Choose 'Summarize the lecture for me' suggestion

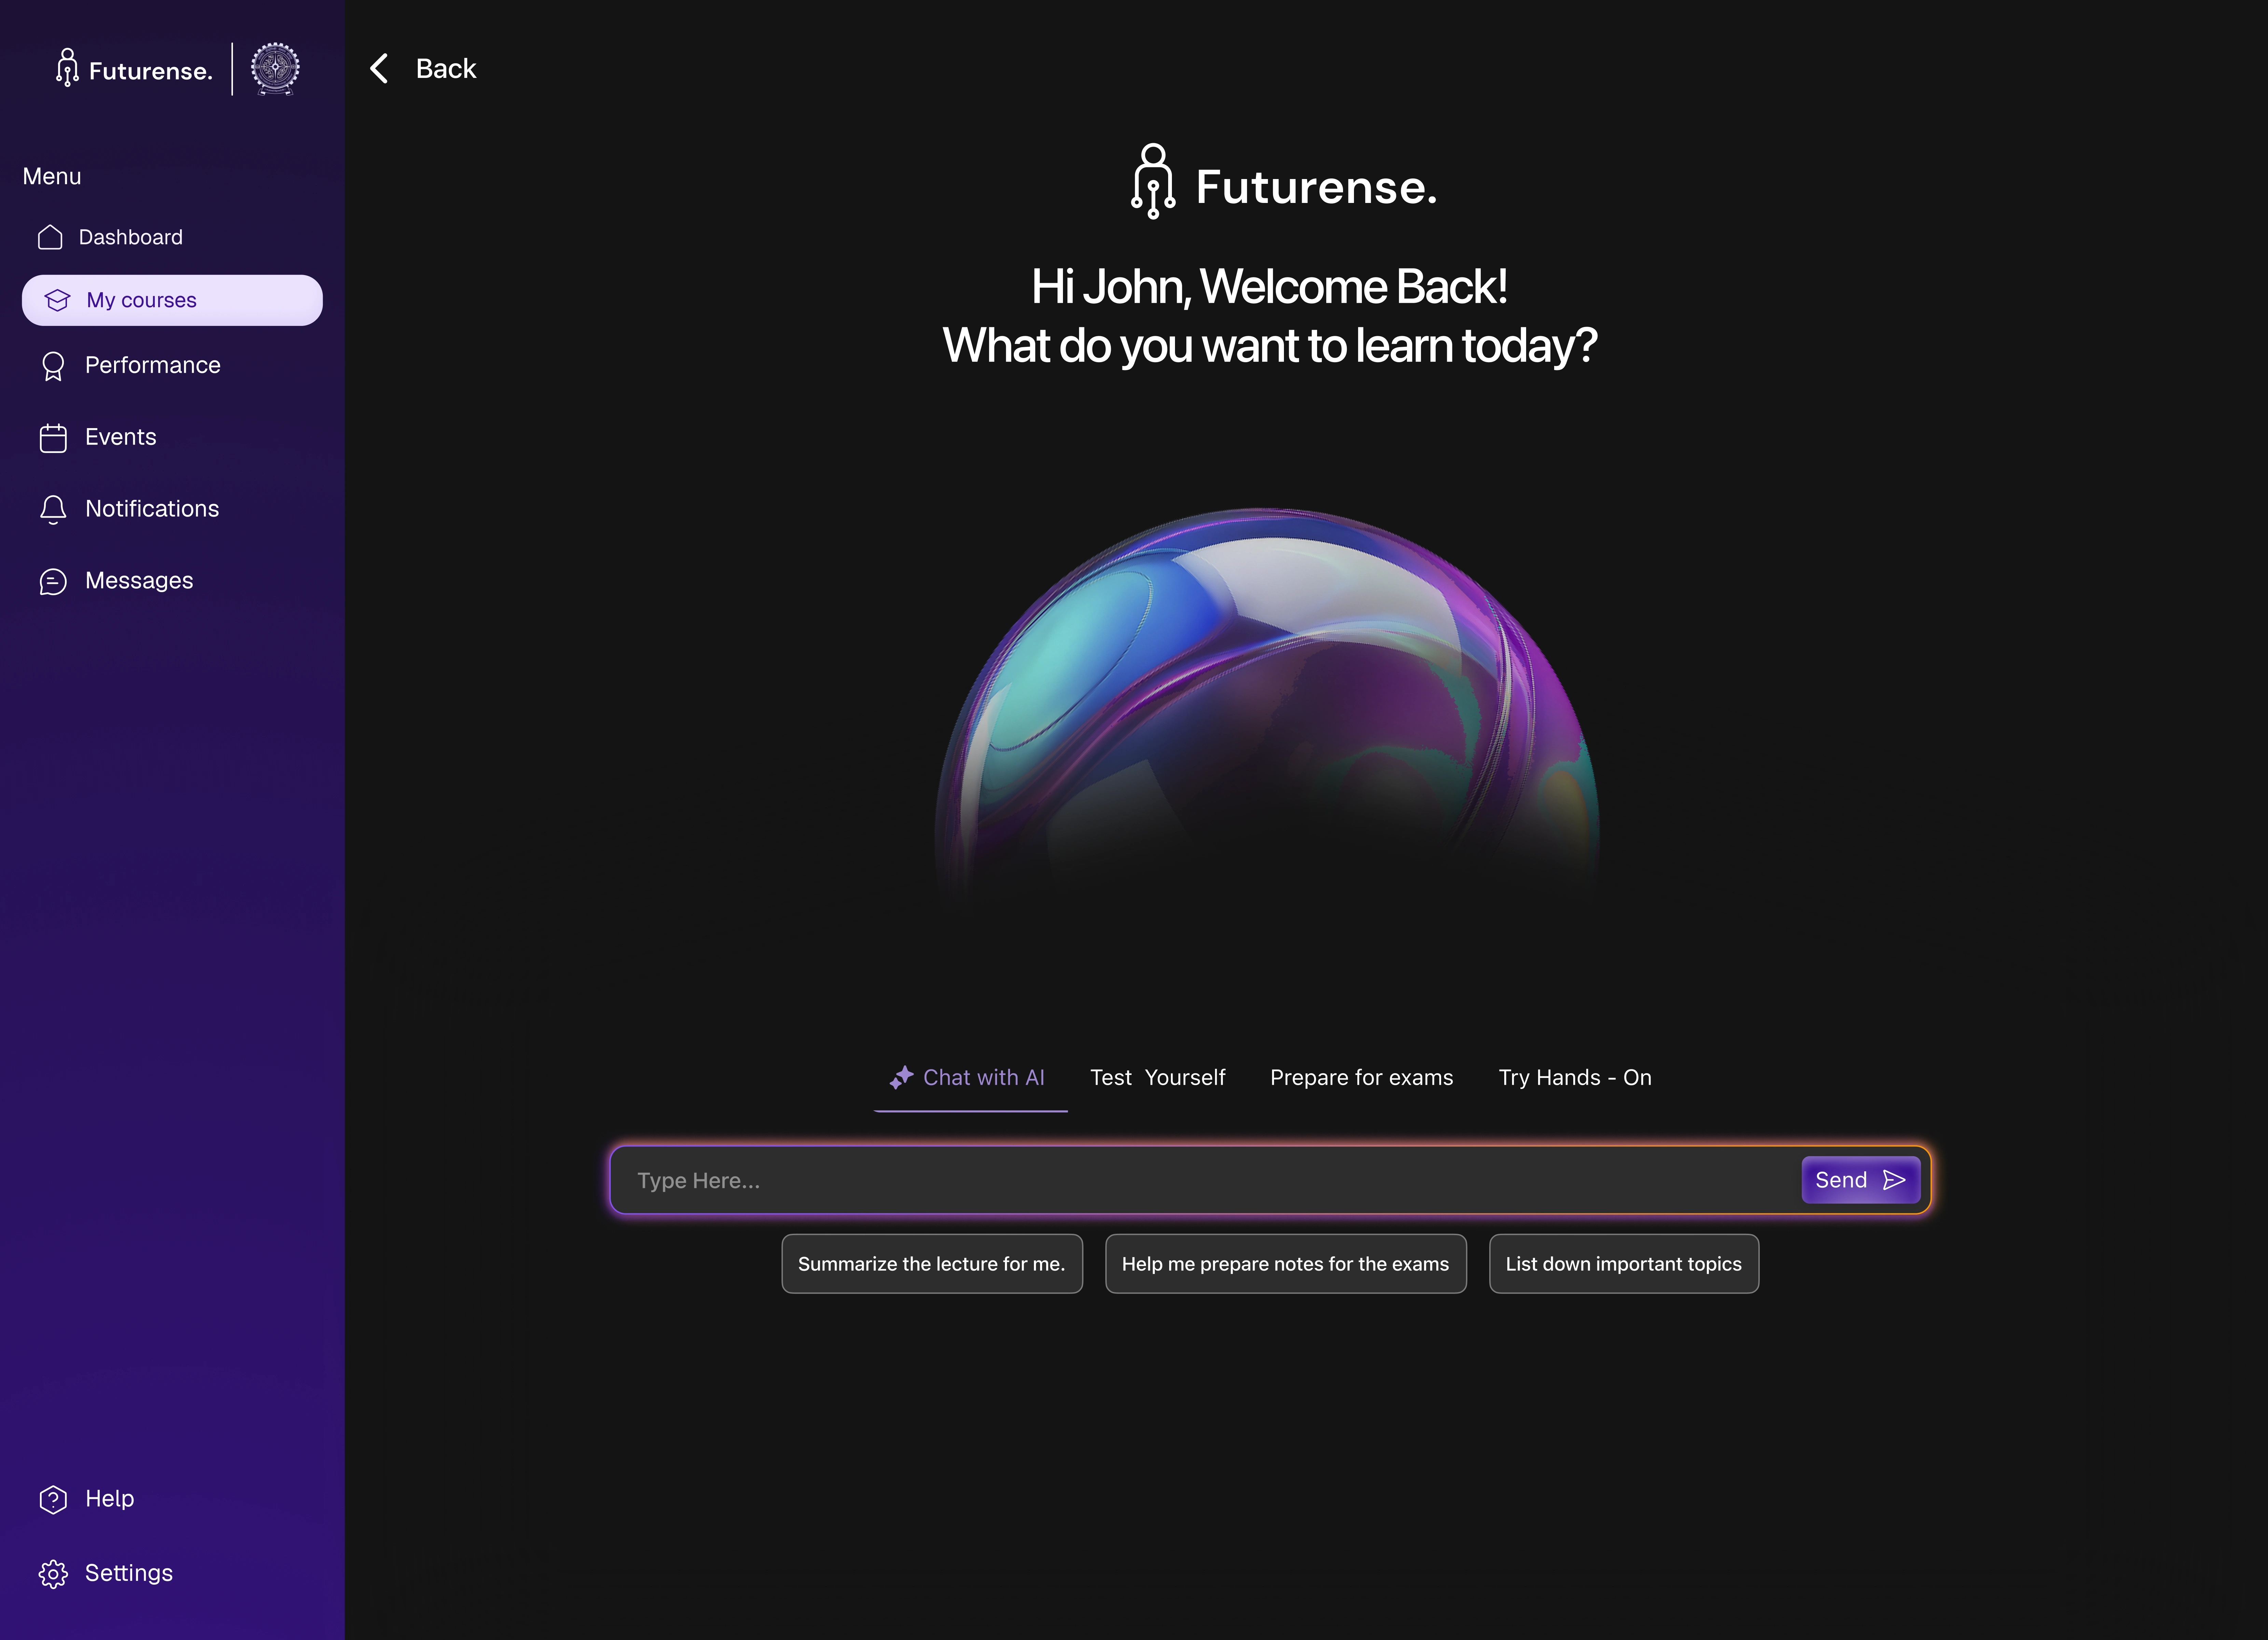pos(931,1264)
